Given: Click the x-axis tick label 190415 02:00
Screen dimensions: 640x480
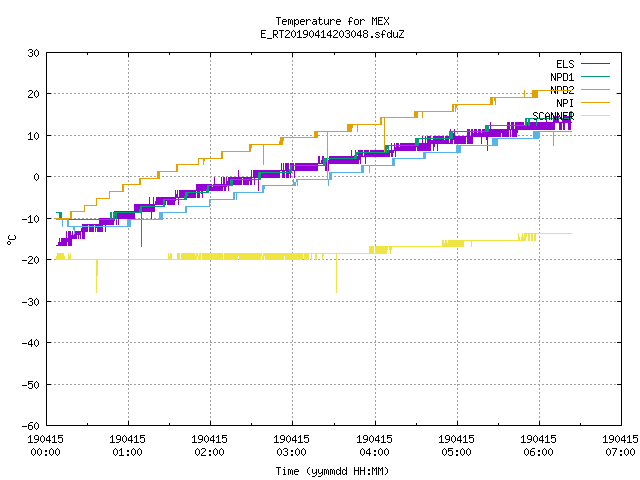Looking at the screenshot, I should (209, 446).
